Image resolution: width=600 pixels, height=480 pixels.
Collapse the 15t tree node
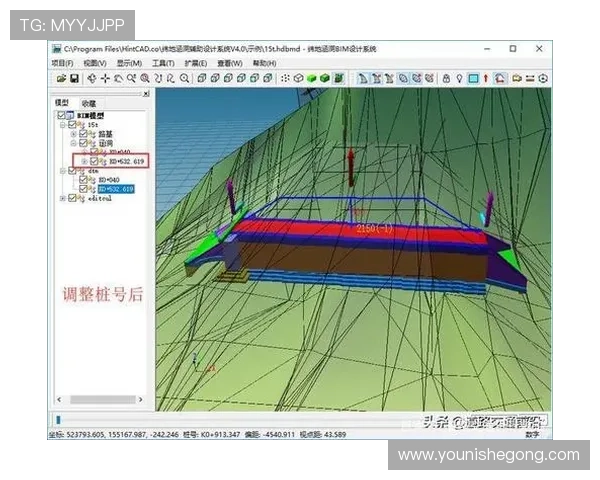(63, 125)
